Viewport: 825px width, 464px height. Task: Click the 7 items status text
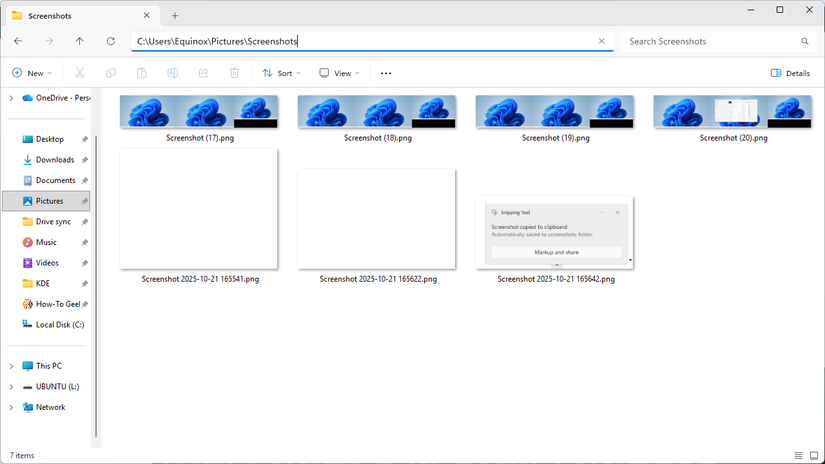tap(22, 456)
